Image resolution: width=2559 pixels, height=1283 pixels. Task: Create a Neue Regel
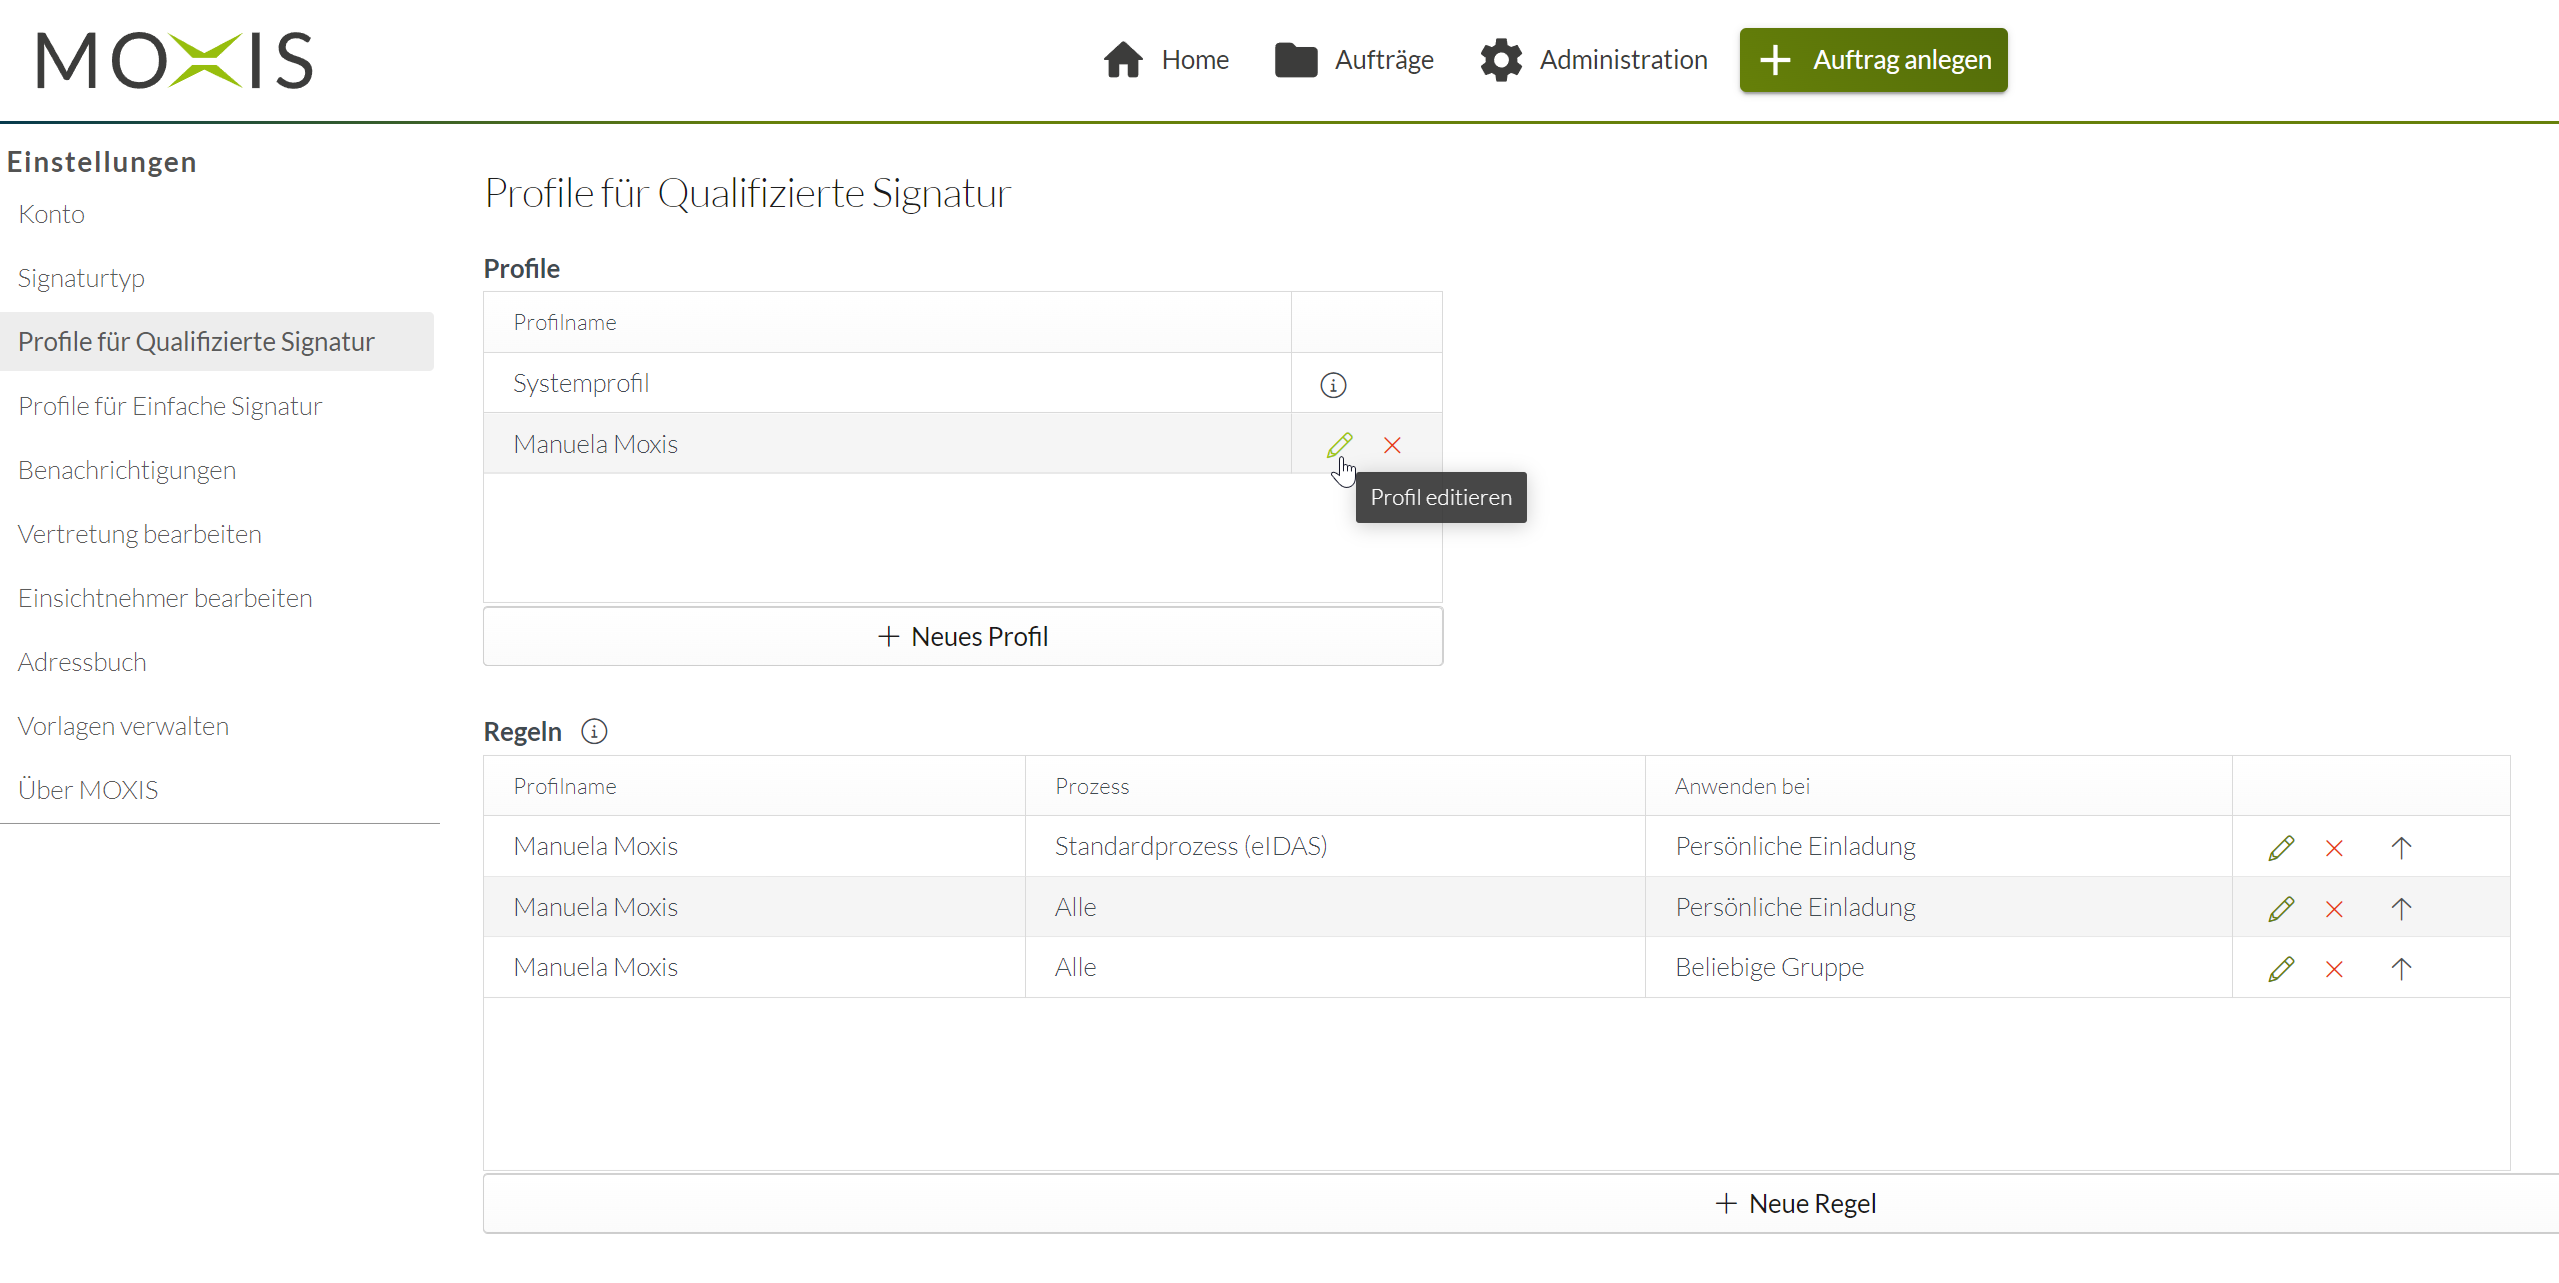point(1795,1204)
